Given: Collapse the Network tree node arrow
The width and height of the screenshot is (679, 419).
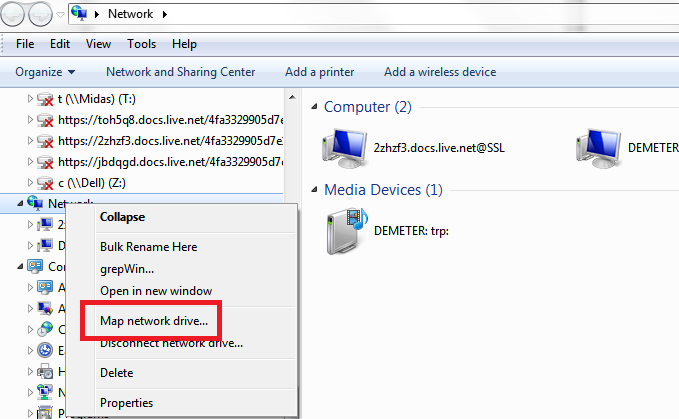Looking at the screenshot, I should point(21,204).
